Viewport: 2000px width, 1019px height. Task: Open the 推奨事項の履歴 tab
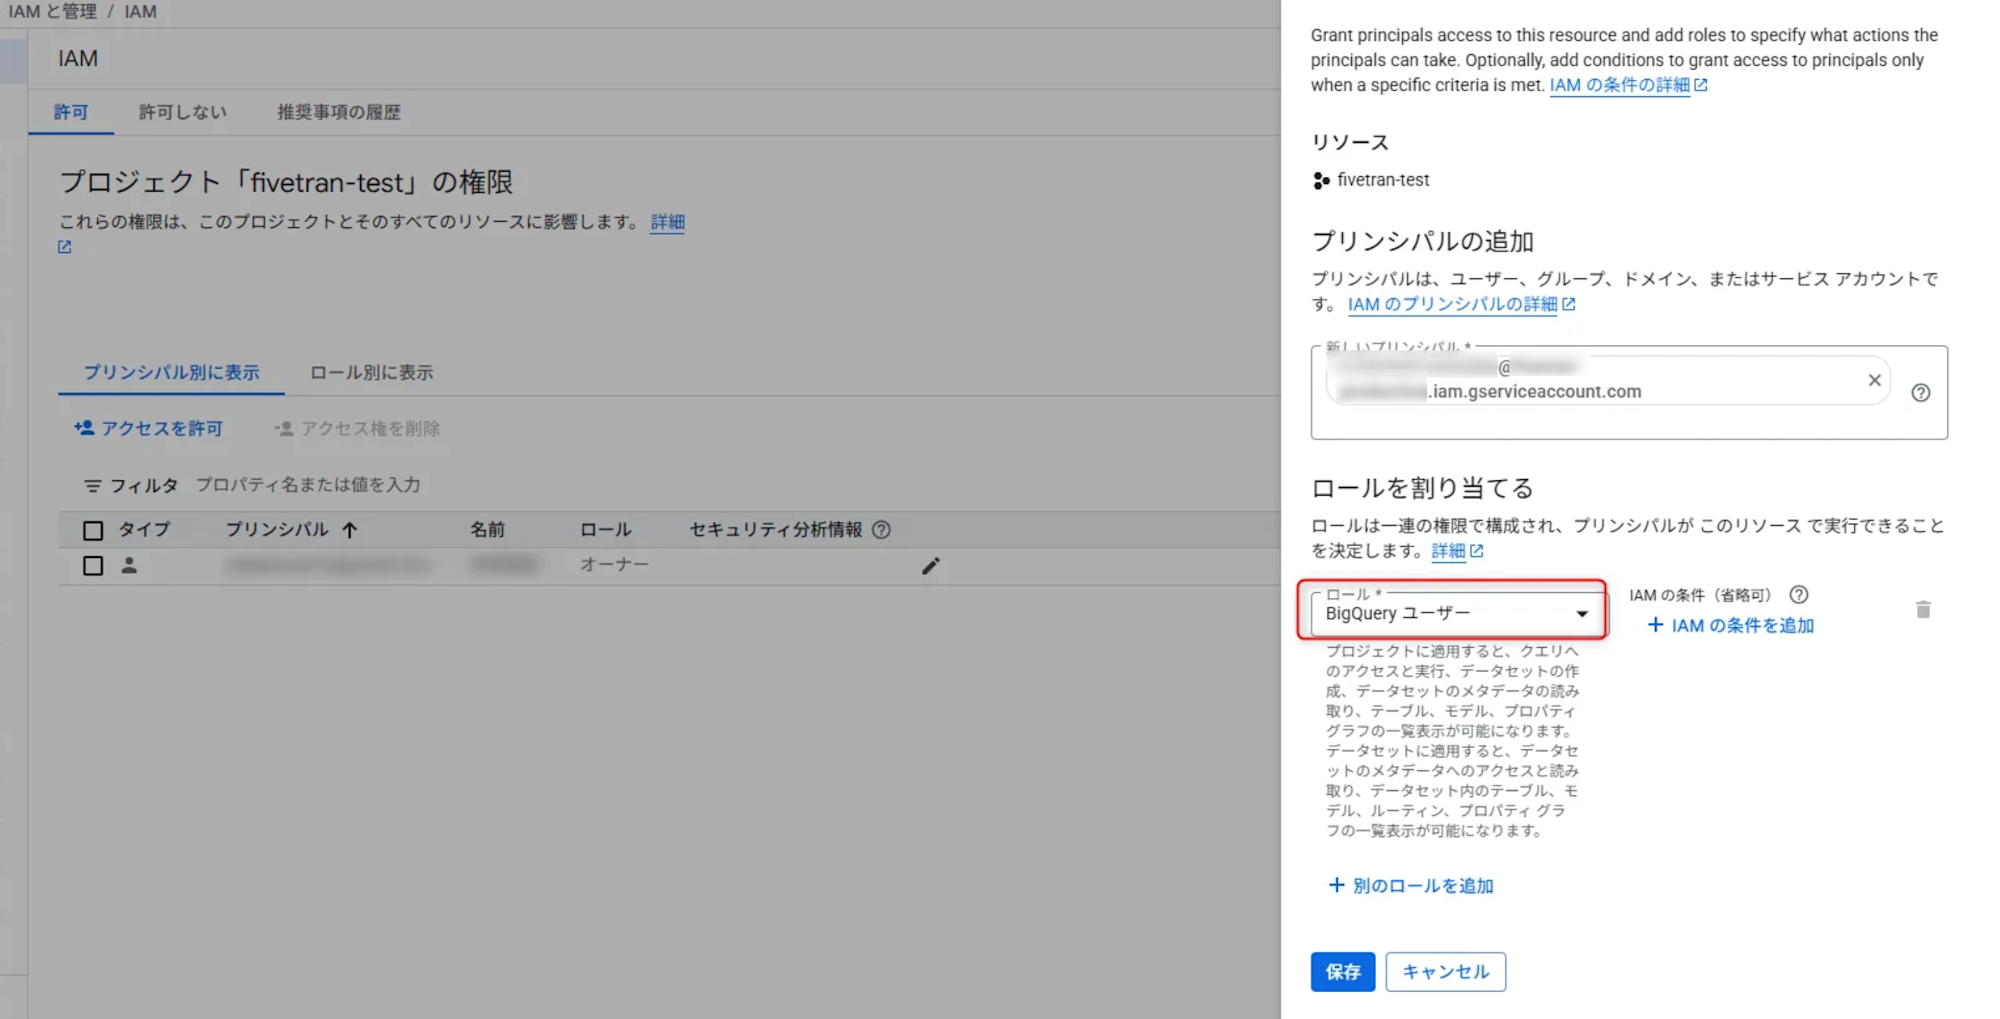click(x=339, y=112)
